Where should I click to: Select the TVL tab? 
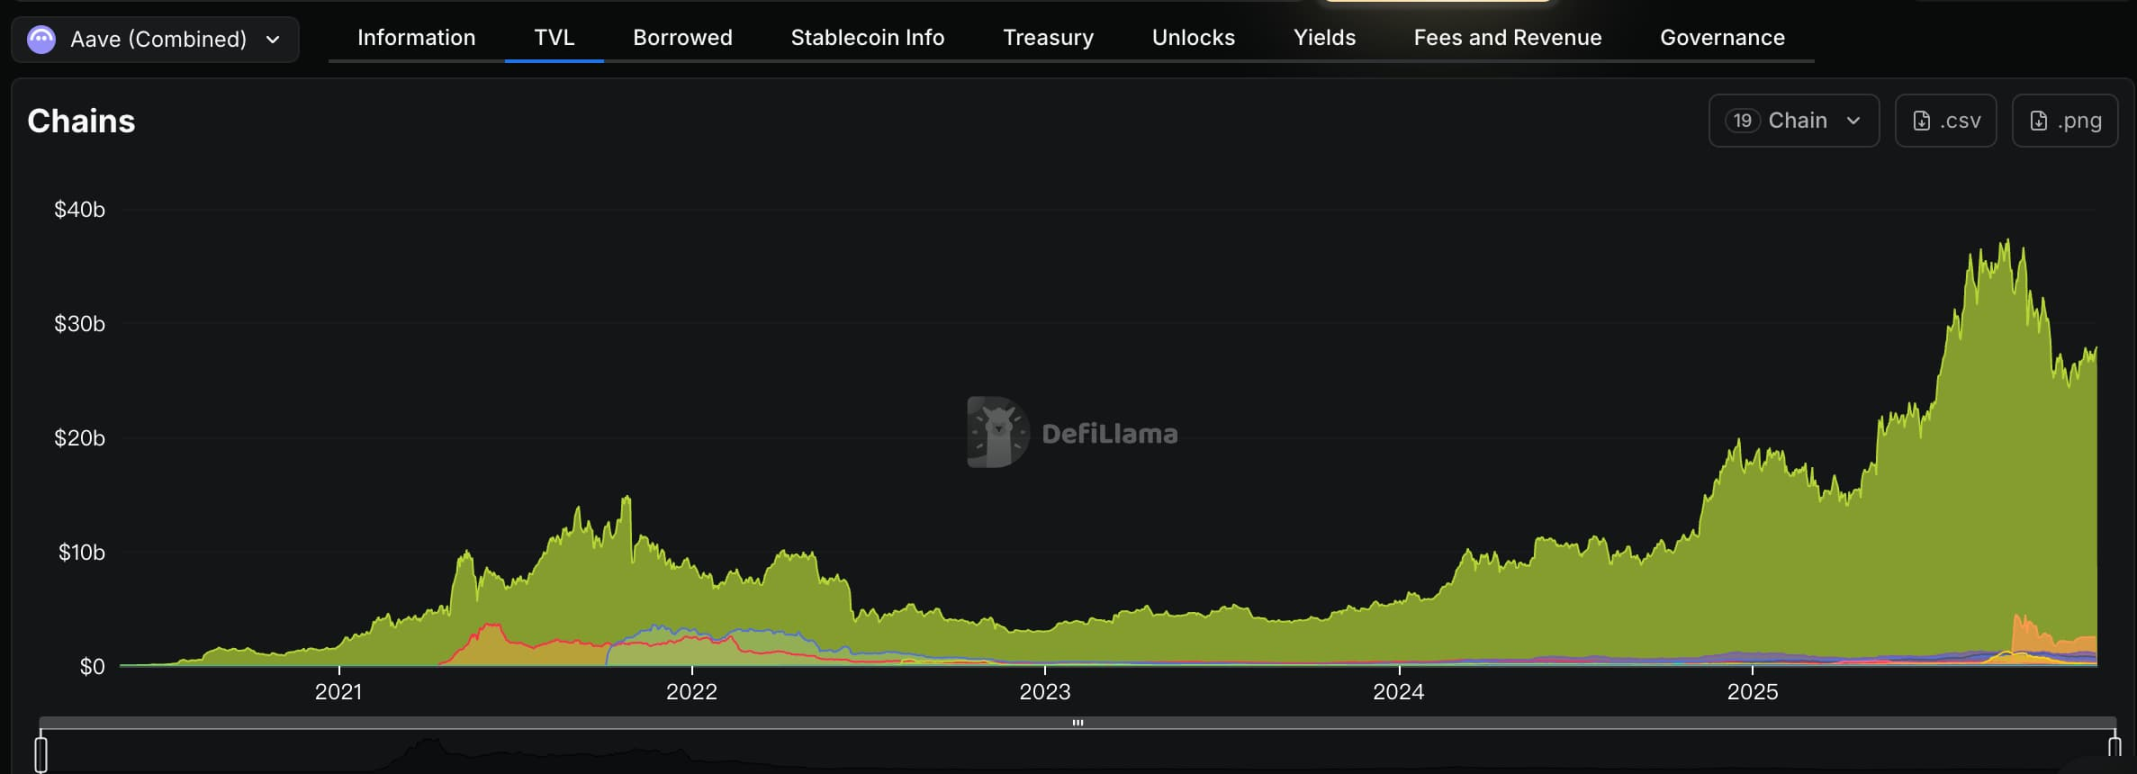(x=554, y=38)
